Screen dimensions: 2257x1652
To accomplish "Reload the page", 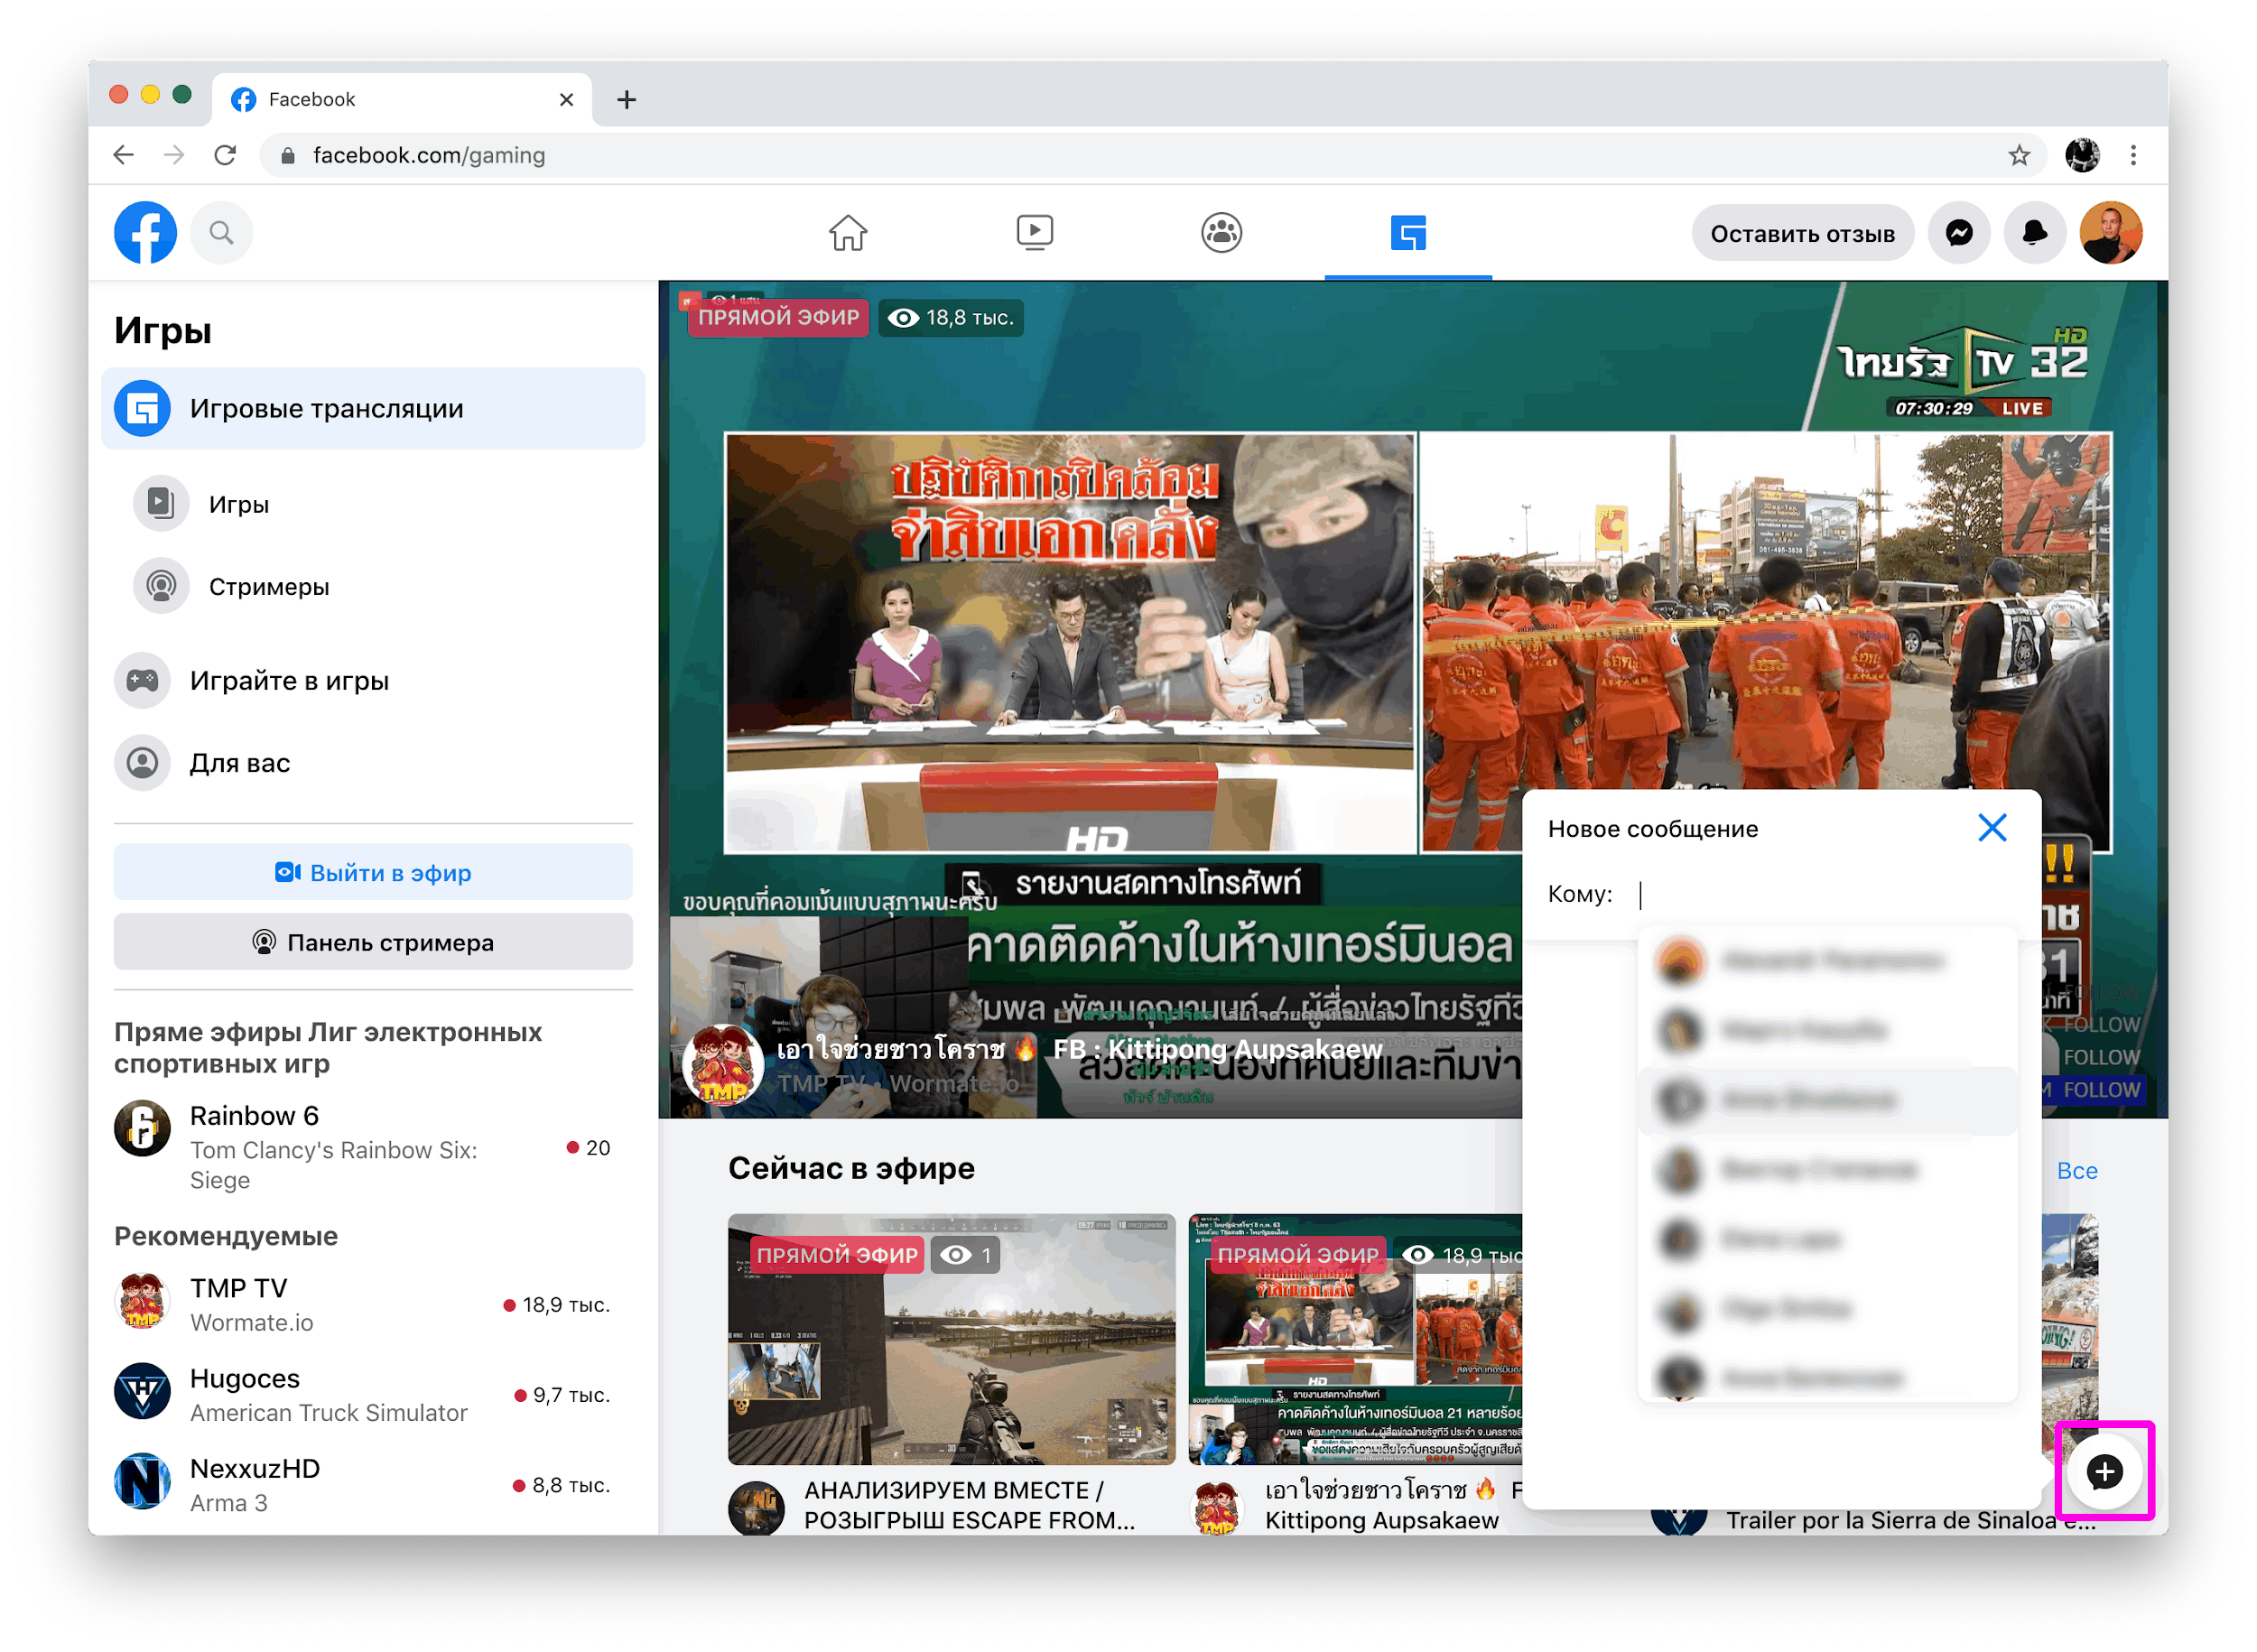I will coord(226,155).
